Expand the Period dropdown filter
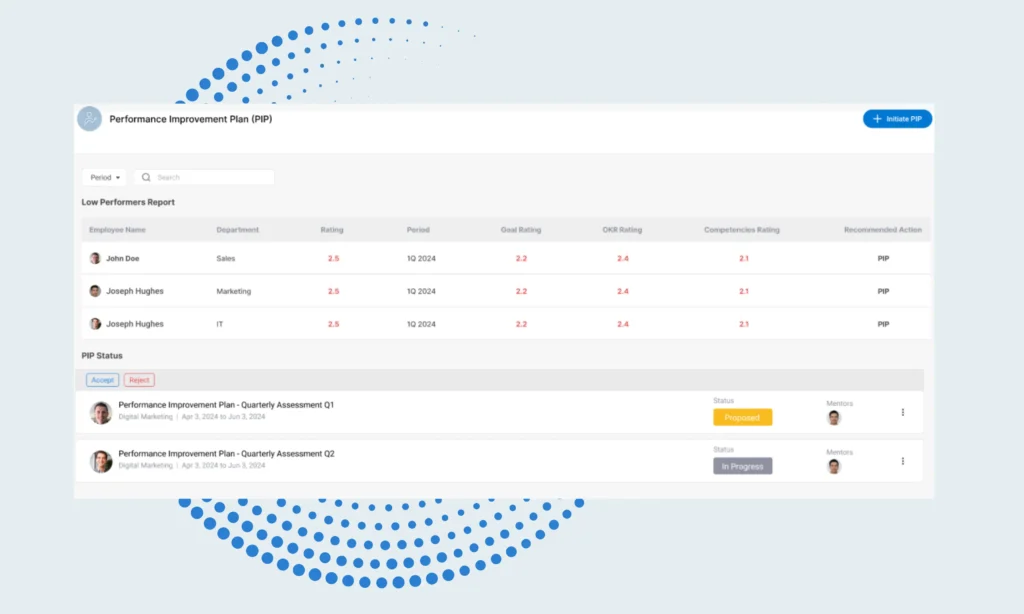This screenshot has width=1024, height=614. click(x=104, y=177)
